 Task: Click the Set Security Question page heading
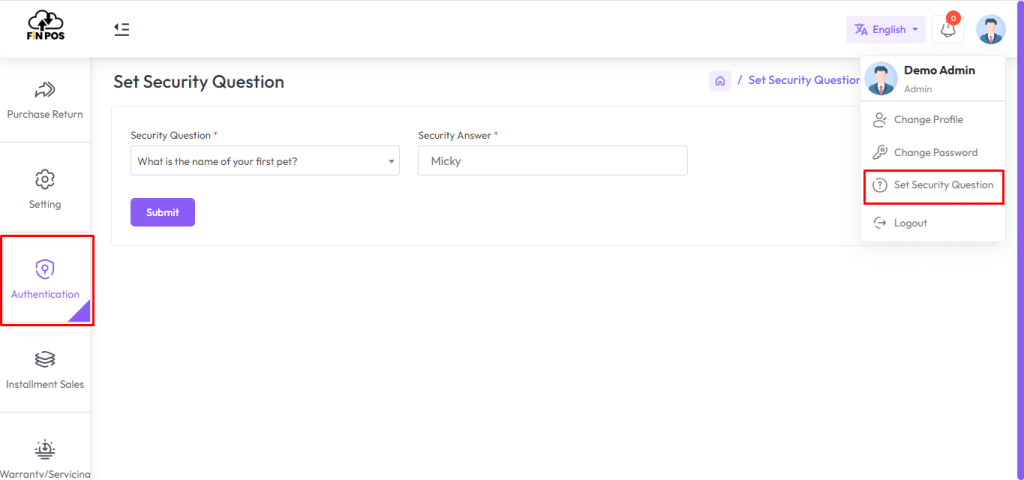click(x=199, y=82)
